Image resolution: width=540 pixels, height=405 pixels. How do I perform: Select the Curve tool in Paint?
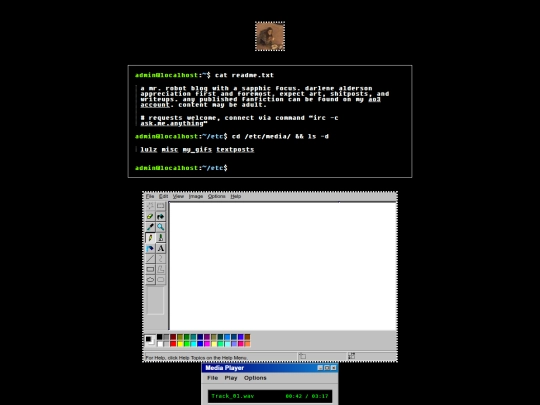(161, 259)
